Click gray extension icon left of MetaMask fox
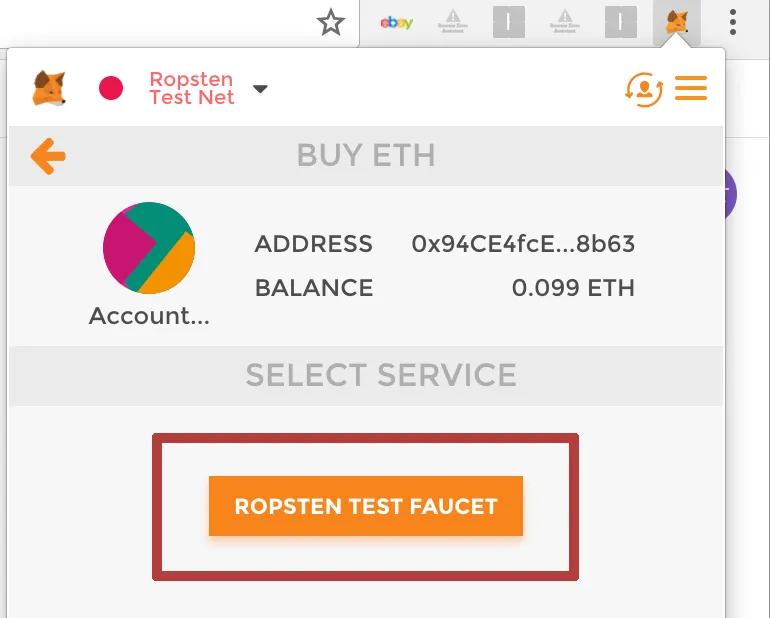The image size is (770, 618). pyautogui.click(x=621, y=22)
